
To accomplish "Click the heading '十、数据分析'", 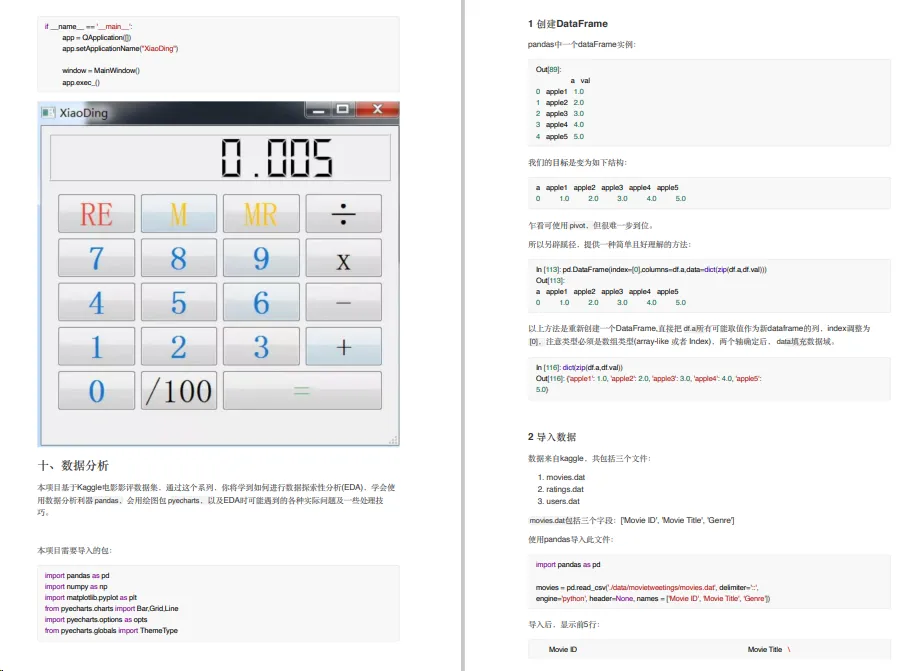I will pos(73,465).
